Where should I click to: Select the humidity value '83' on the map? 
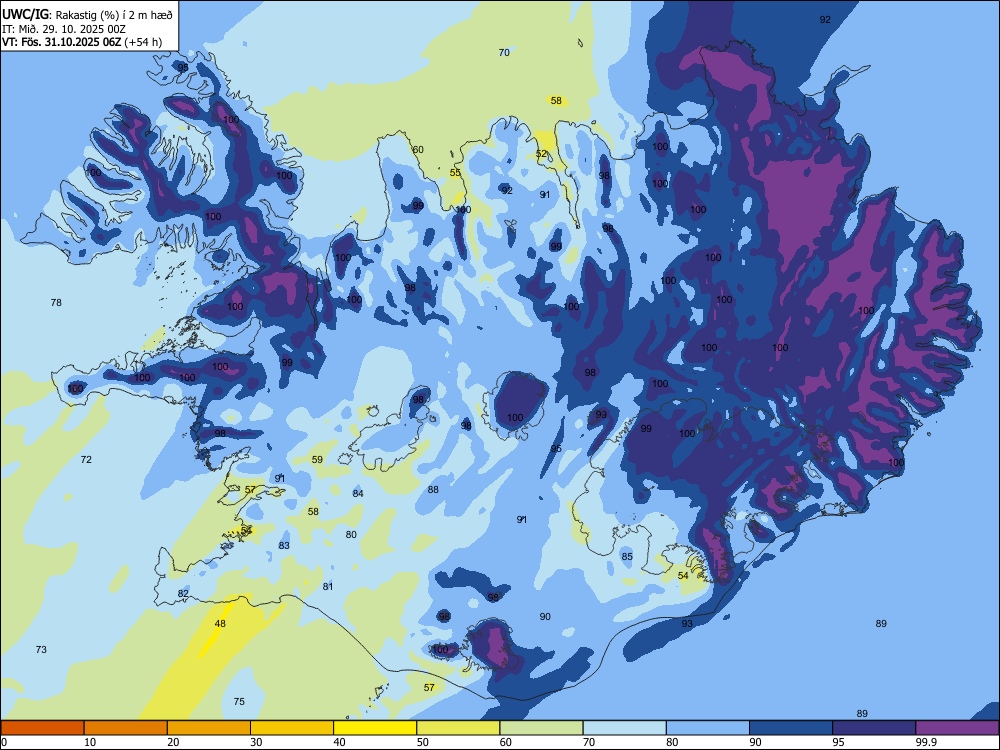(284, 545)
